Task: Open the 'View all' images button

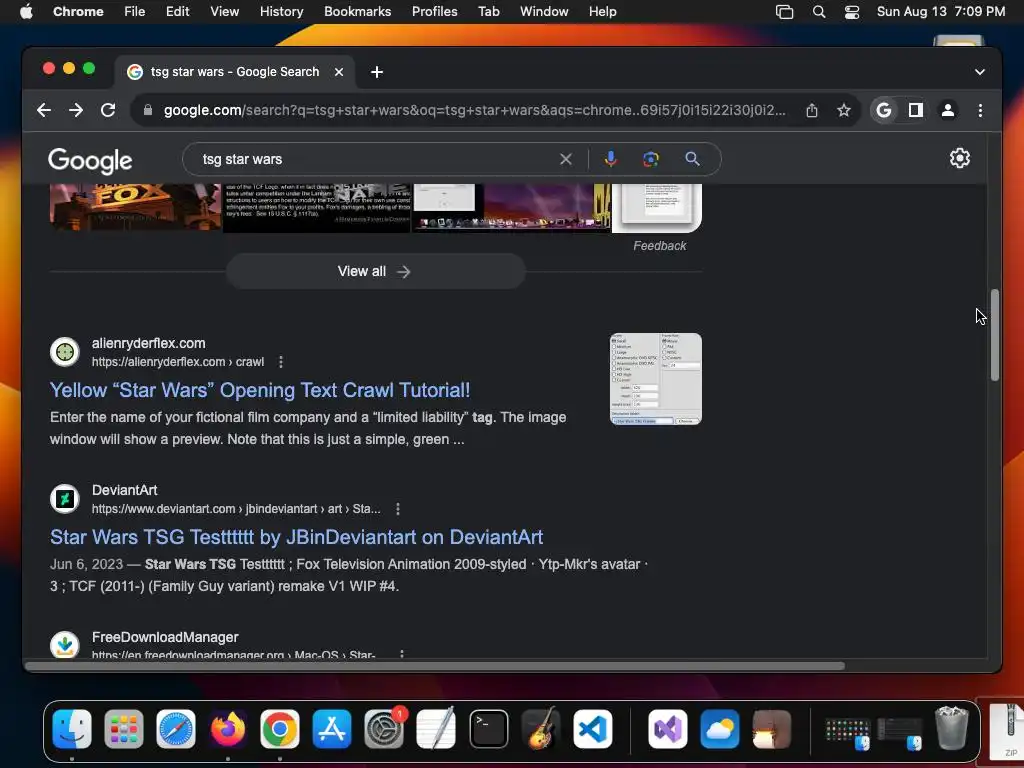Action: 376,271
